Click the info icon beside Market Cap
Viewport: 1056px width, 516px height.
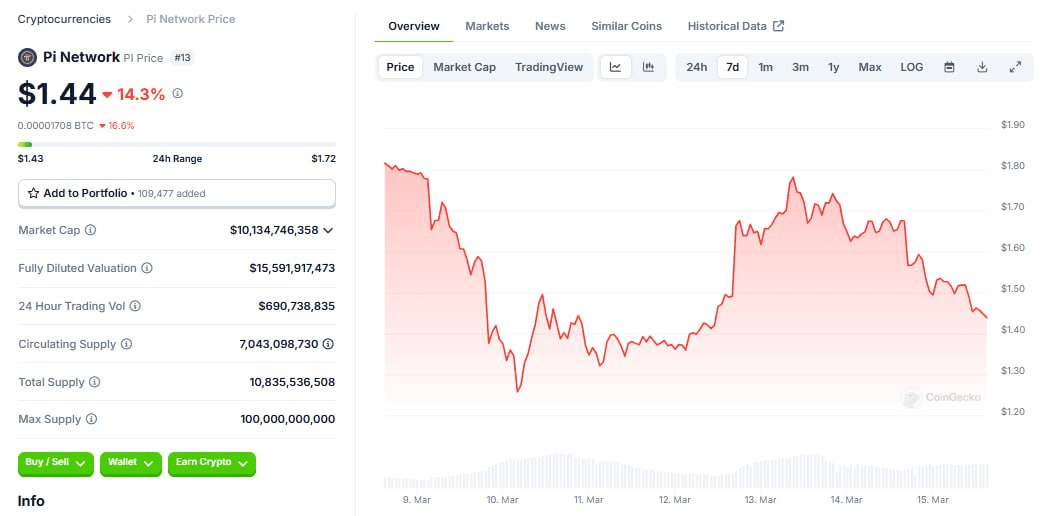pos(91,230)
